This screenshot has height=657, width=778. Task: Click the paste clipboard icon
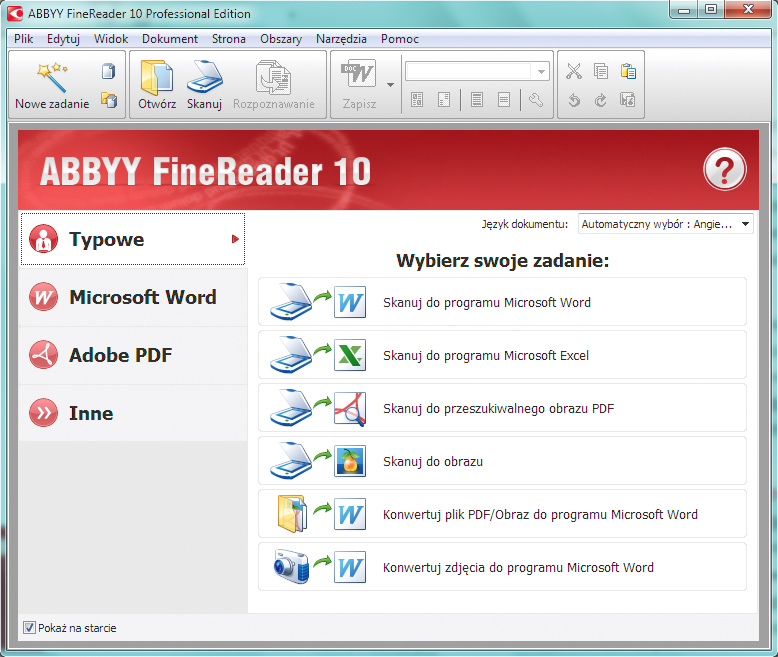tap(628, 71)
